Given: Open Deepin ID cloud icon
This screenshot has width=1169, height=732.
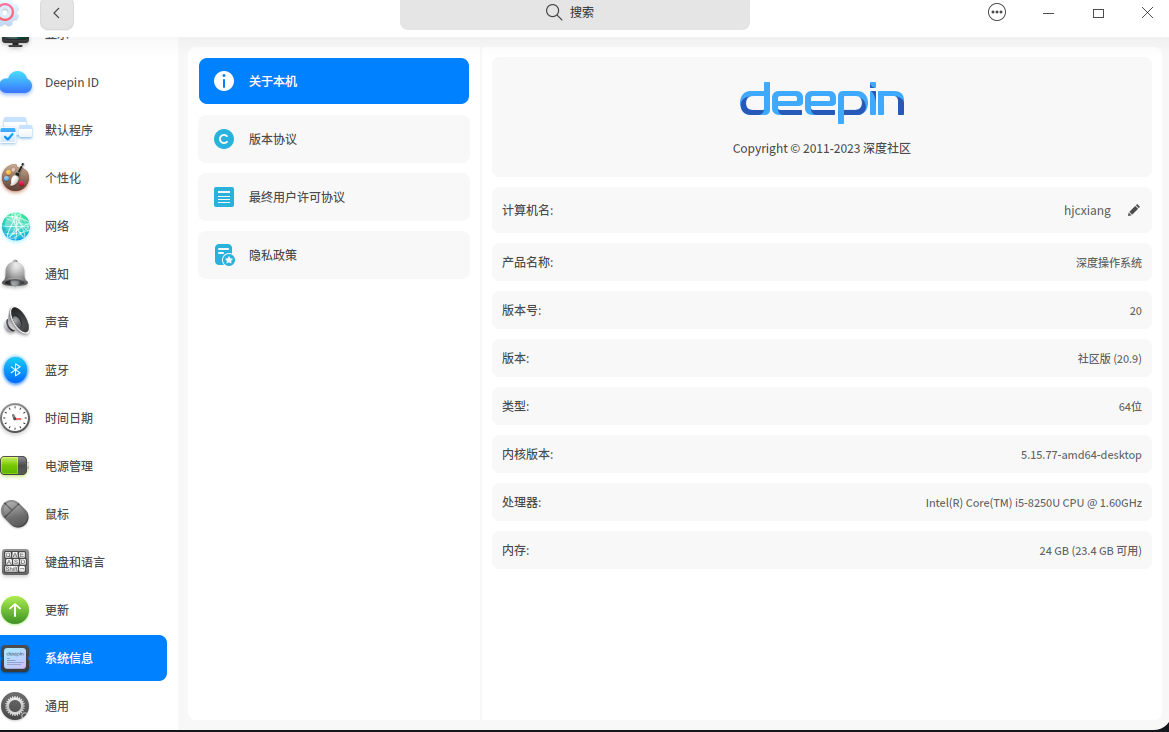Looking at the screenshot, I should point(16,82).
